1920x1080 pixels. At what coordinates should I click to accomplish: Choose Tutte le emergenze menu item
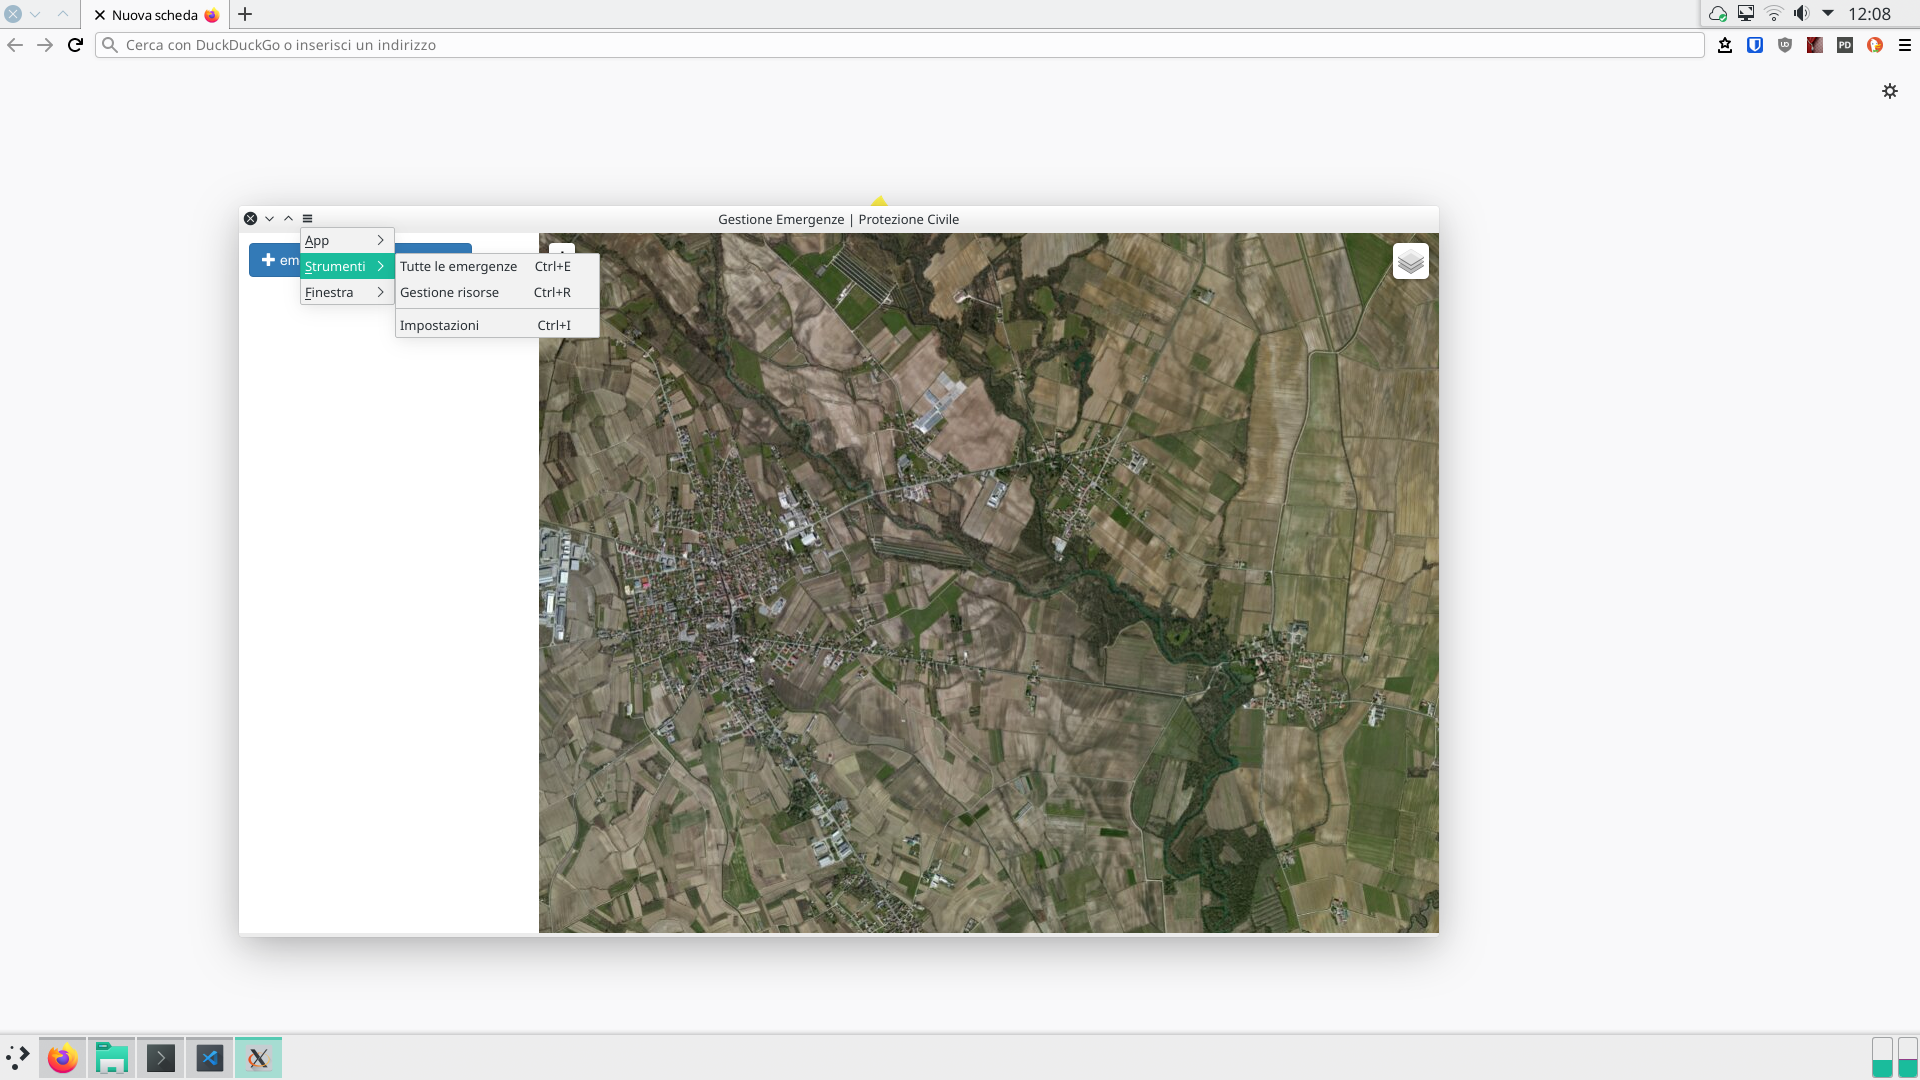(x=497, y=267)
